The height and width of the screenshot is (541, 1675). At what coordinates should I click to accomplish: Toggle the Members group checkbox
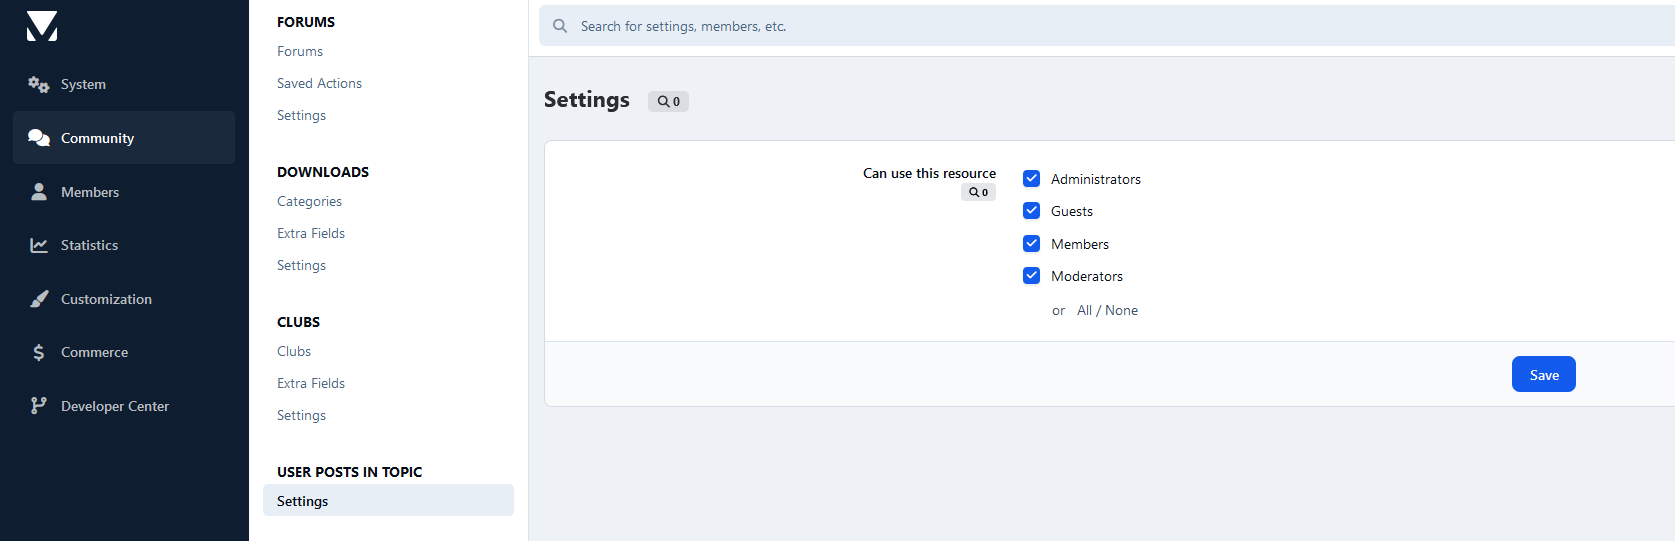(x=1031, y=244)
